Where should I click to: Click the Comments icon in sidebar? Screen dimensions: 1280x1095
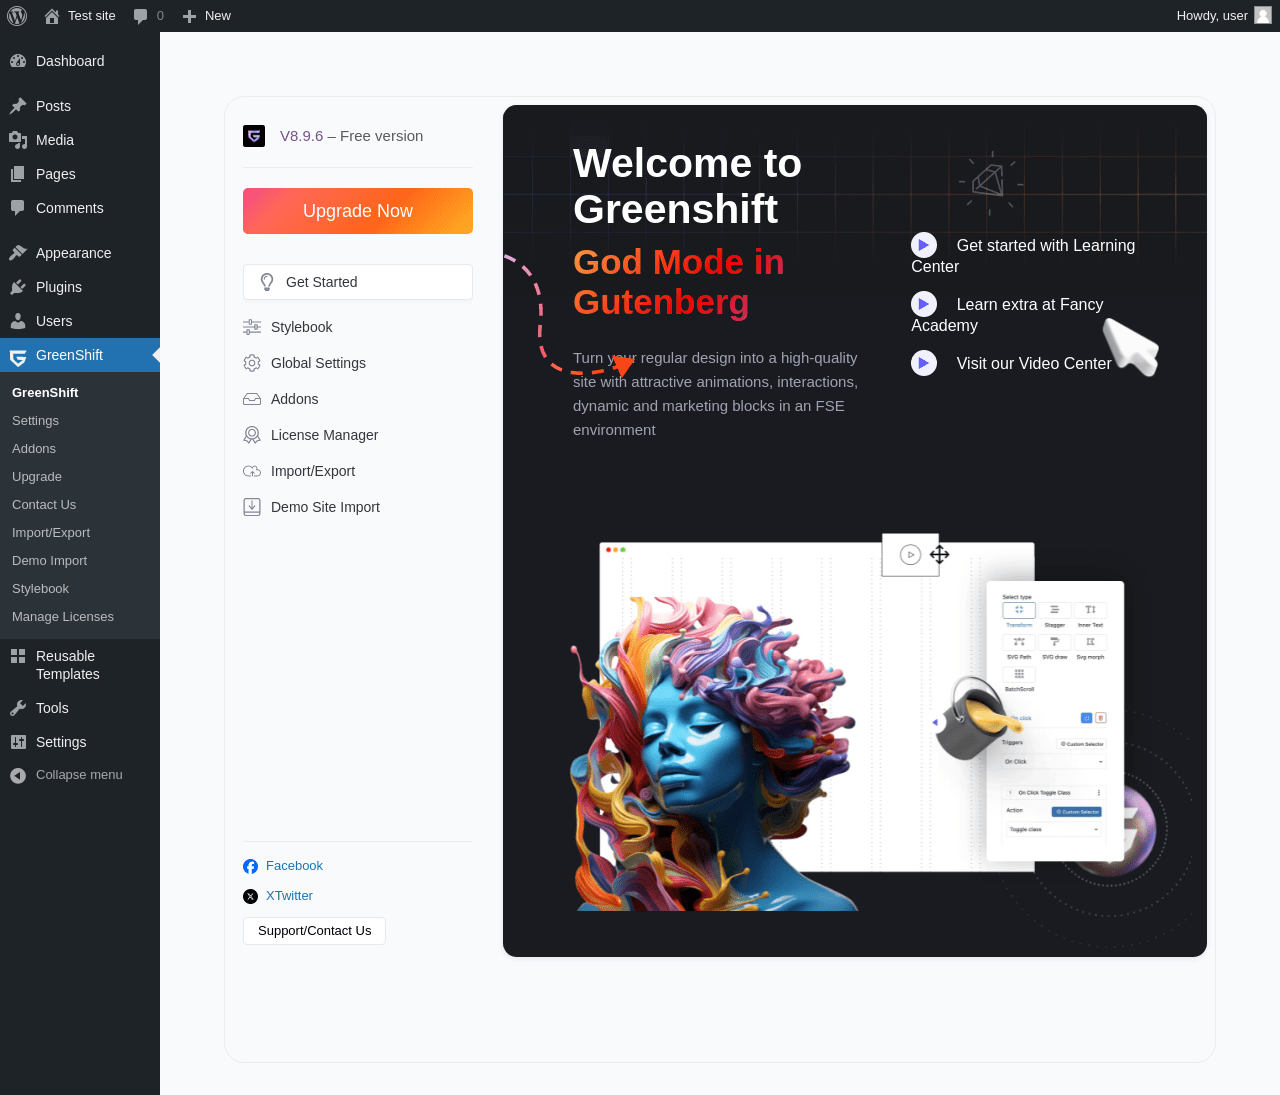coord(18,208)
